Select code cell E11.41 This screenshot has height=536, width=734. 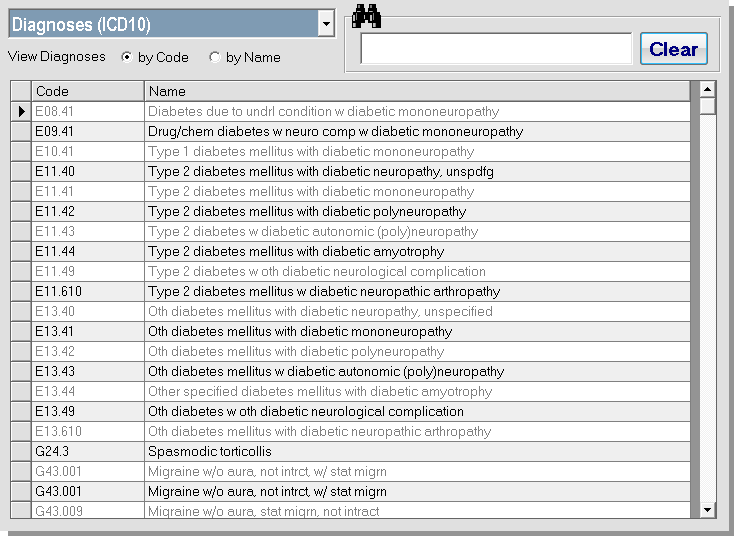click(88, 191)
